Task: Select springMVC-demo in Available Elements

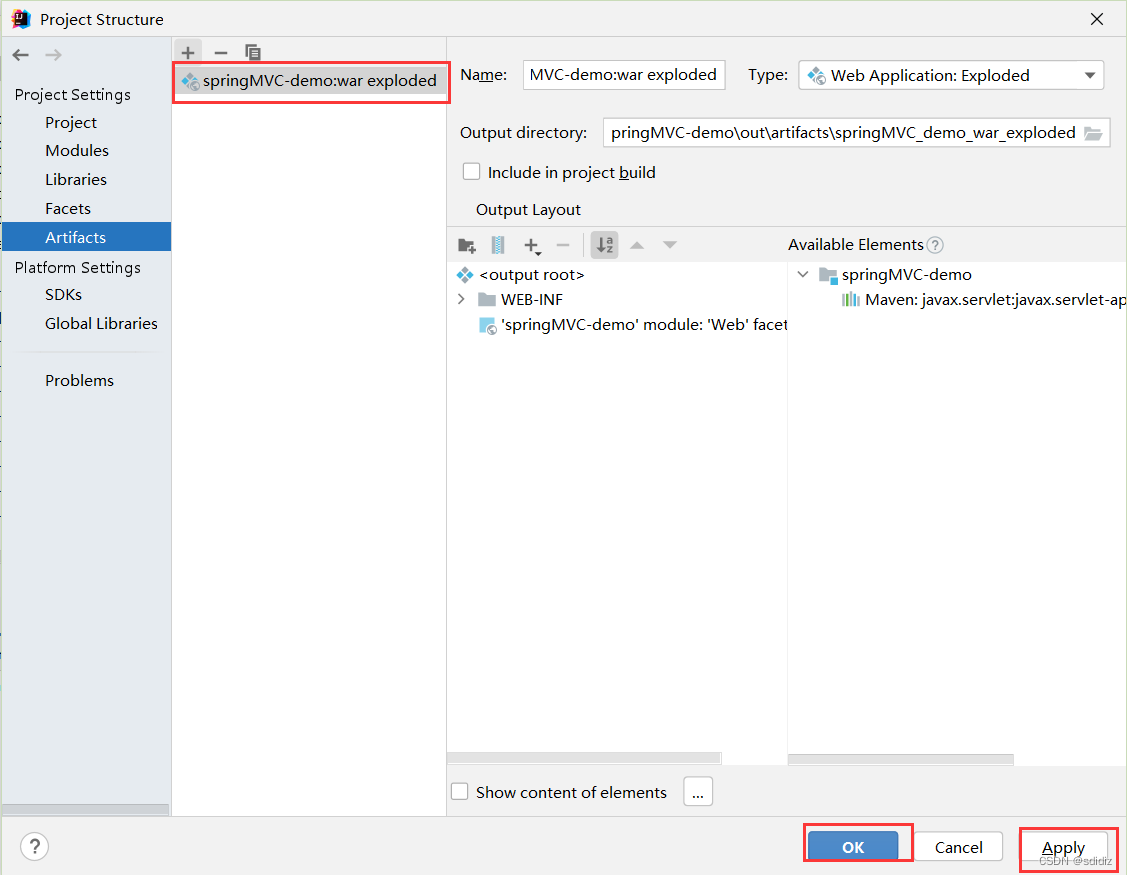Action: tap(896, 275)
